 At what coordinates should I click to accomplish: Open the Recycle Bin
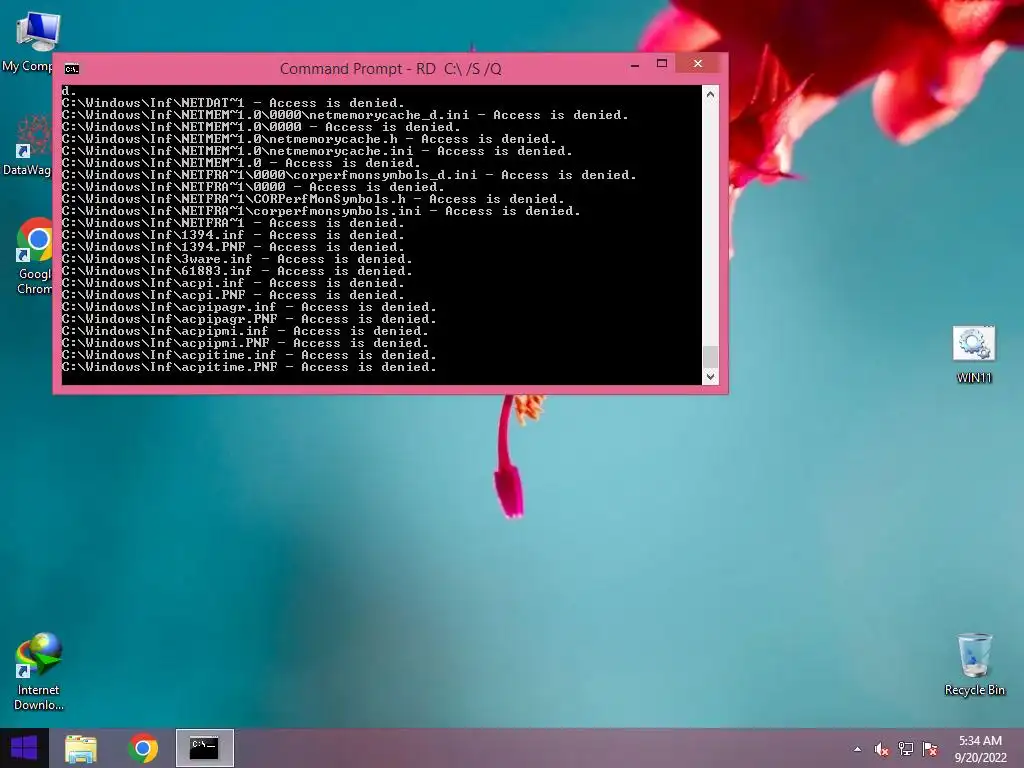tap(974, 664)
